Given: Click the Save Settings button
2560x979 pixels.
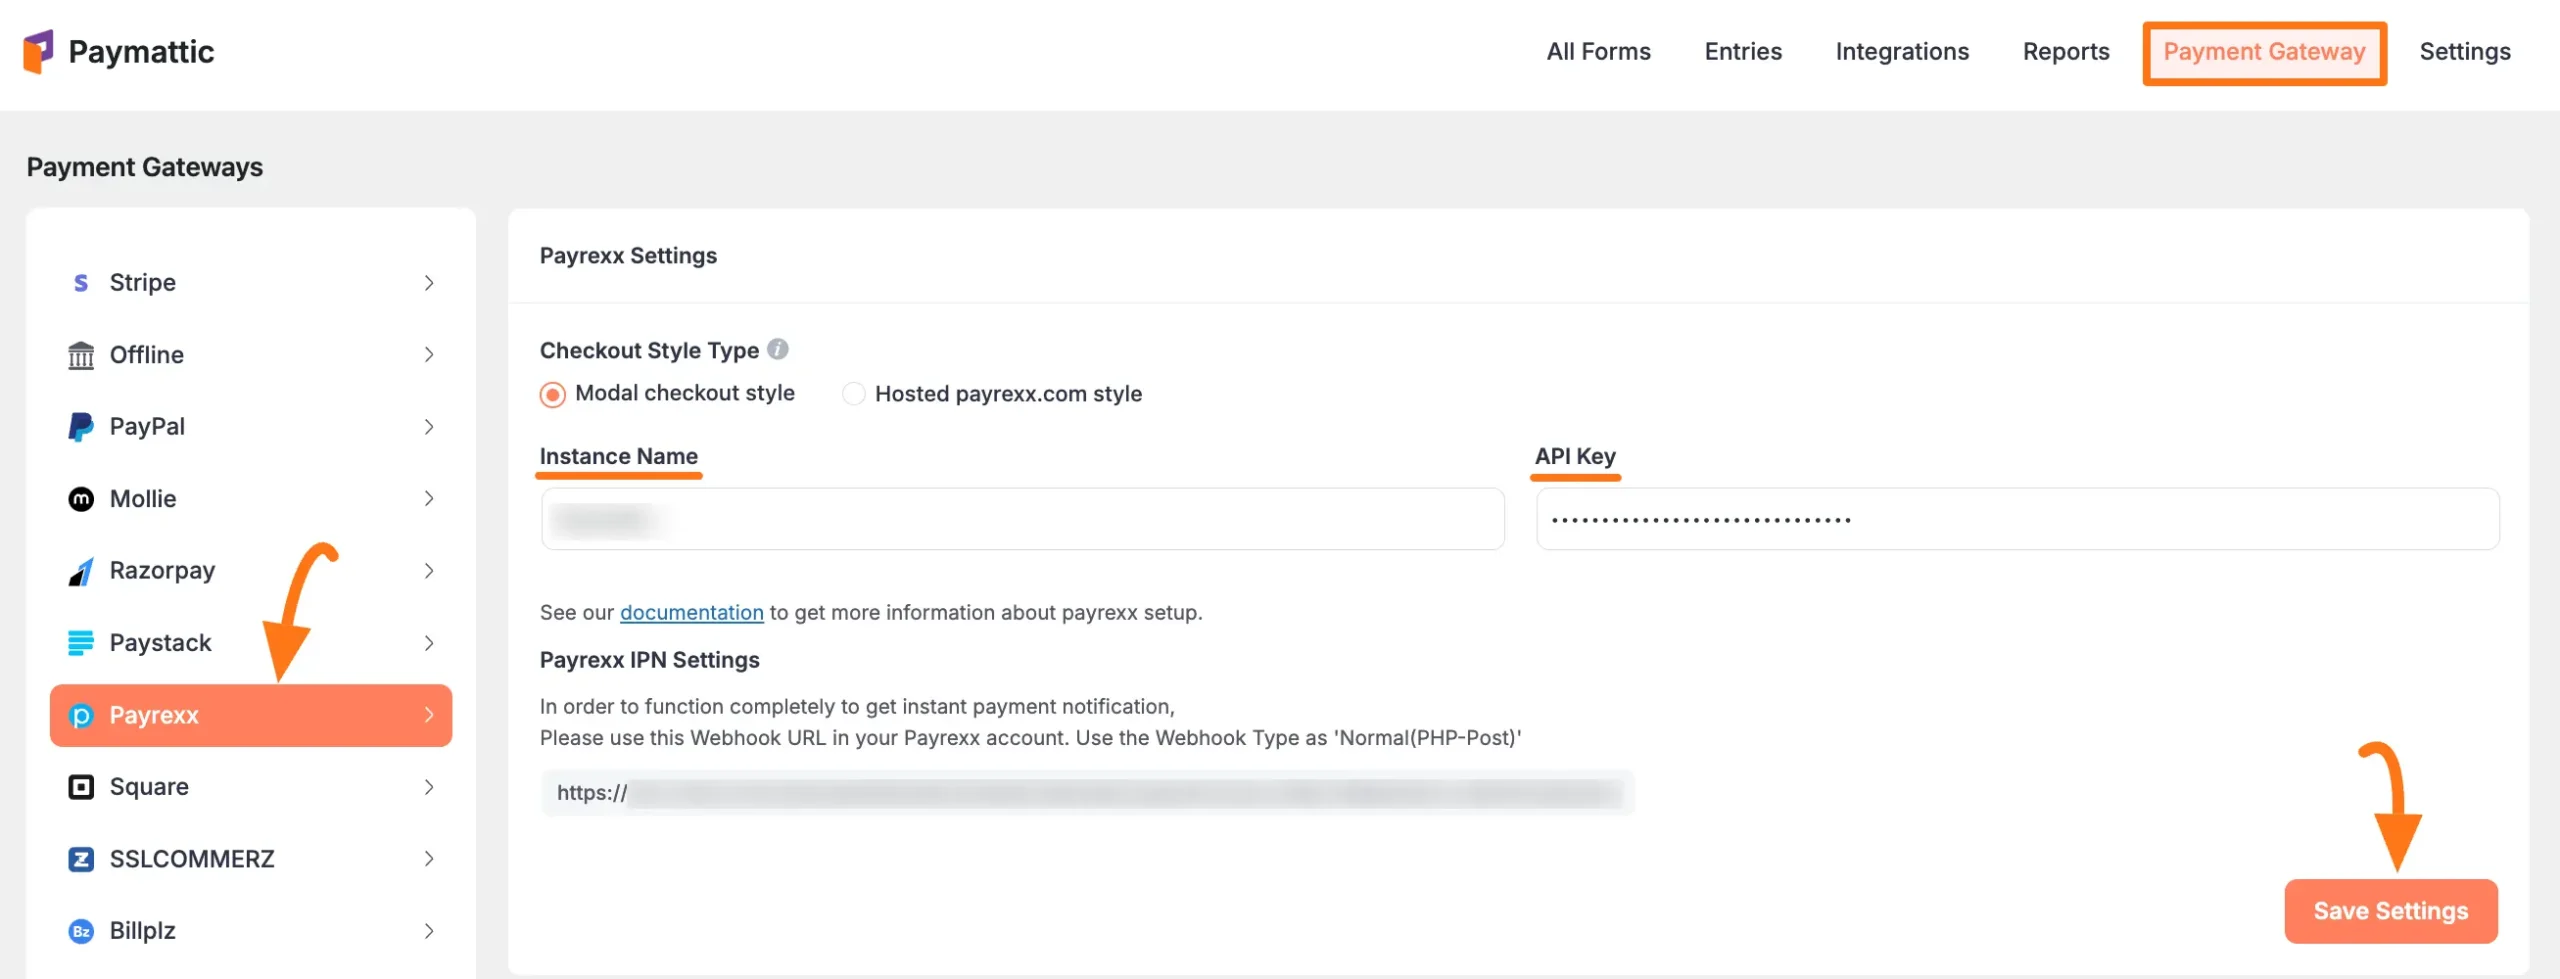Looking at the screenshot, I should tap(2390, 910).
